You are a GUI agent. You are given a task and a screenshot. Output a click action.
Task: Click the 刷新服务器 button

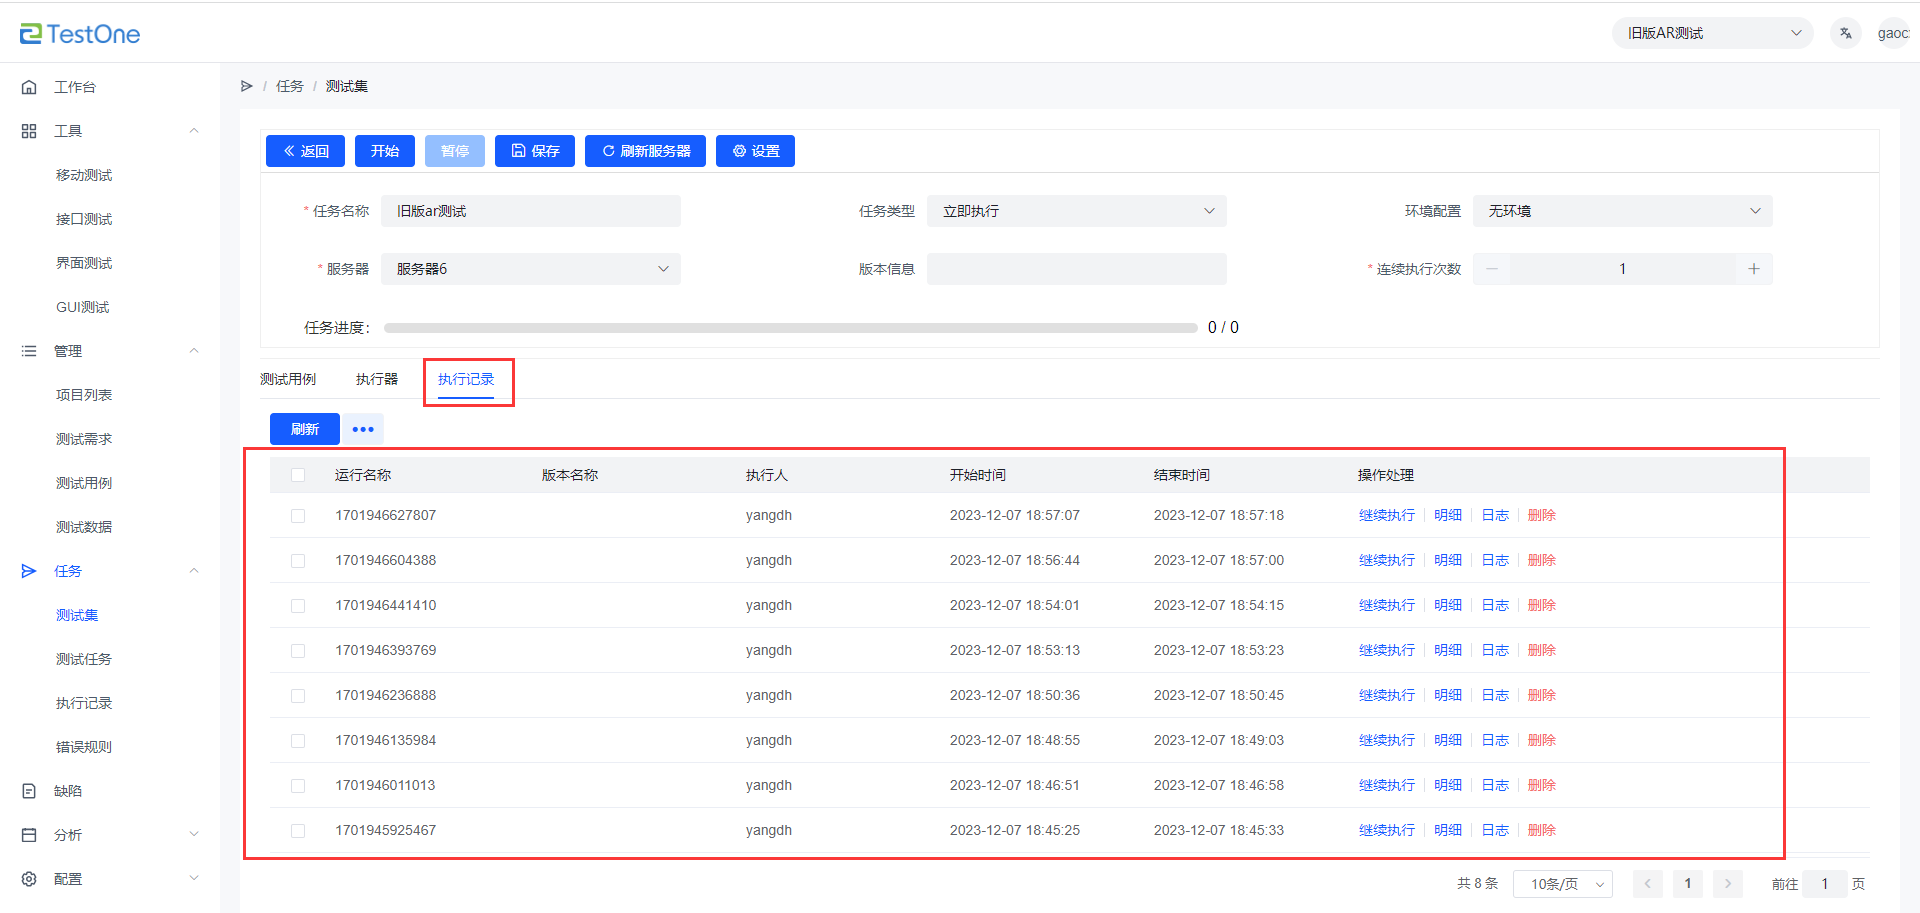coord(645,151)
